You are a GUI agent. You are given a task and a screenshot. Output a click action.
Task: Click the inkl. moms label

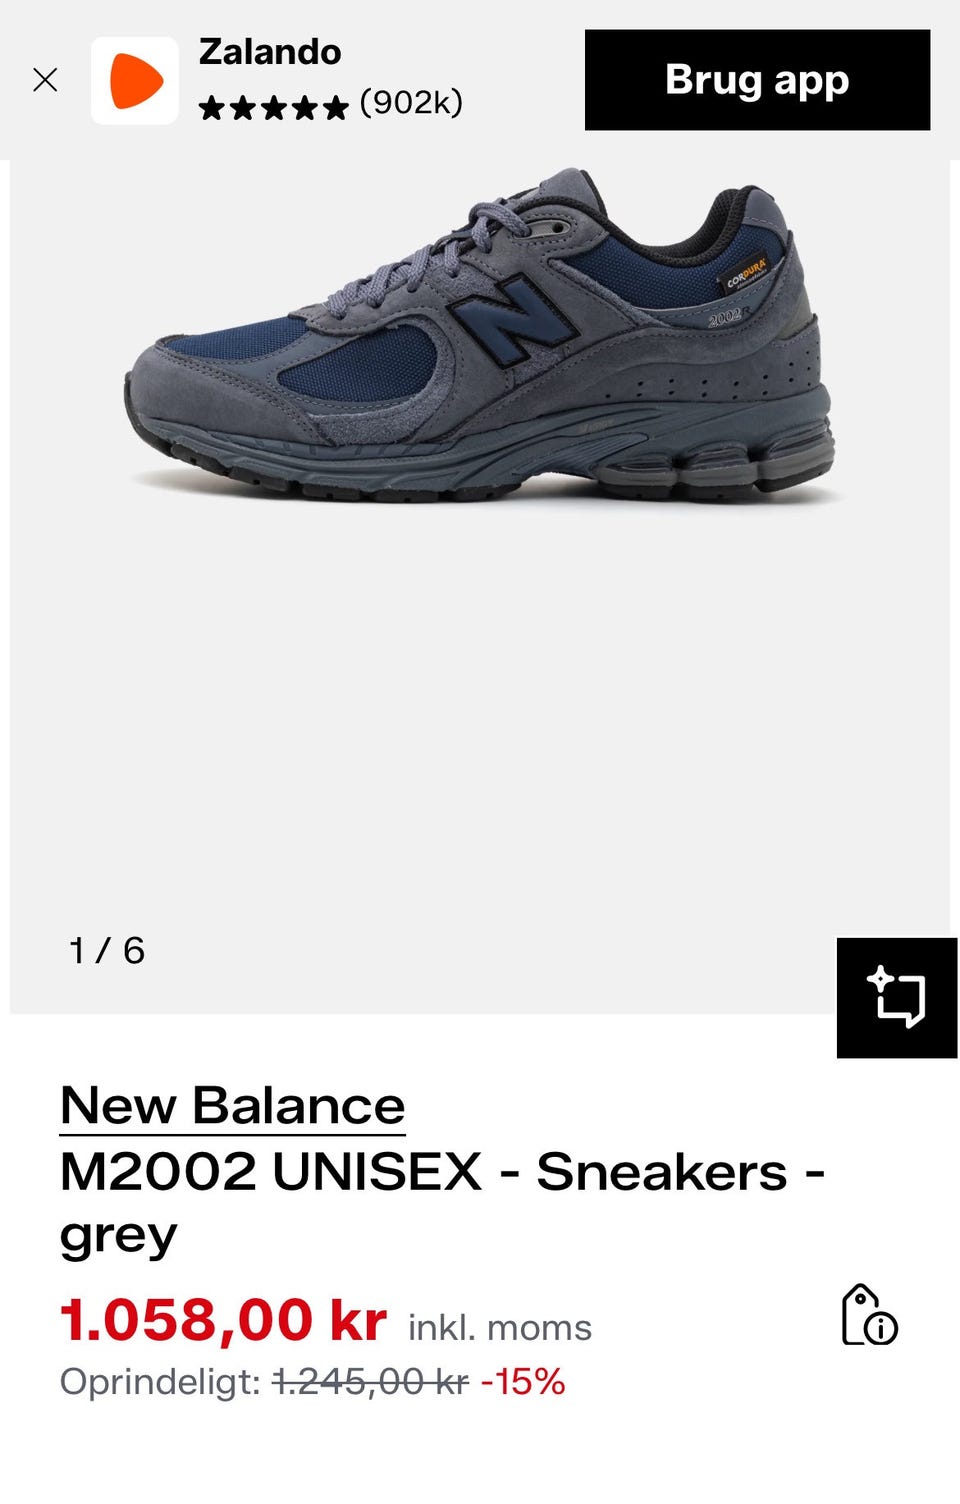[x=500, y=1328]
